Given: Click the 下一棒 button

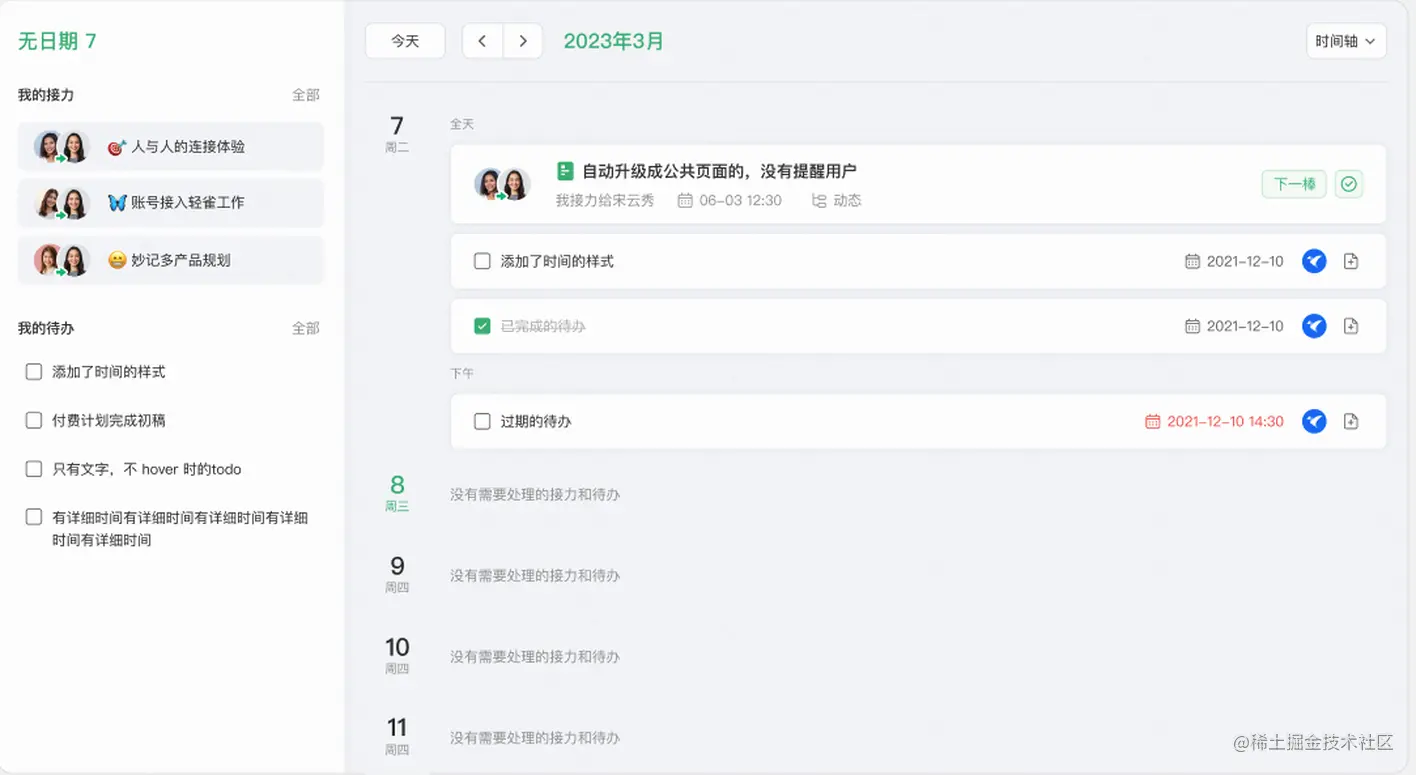Looking at the screenshot, I should coord(1294,184).
